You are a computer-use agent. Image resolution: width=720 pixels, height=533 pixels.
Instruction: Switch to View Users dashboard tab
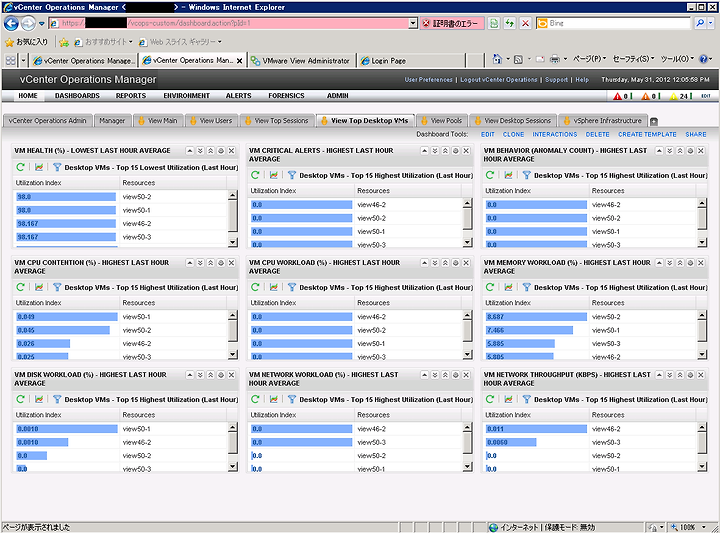pos(211,120)
